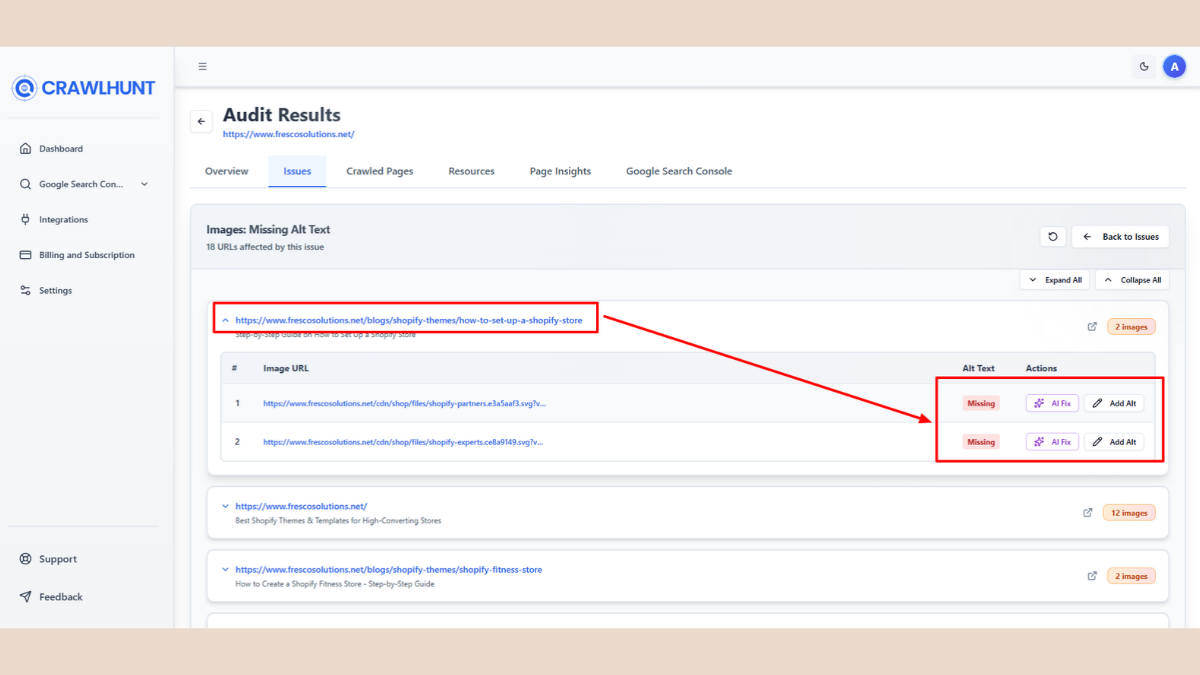Open the shopify-partners.e3a5aaf3.svg image URL
This screenshot has height=675, width=1200.
click(404, 403)
